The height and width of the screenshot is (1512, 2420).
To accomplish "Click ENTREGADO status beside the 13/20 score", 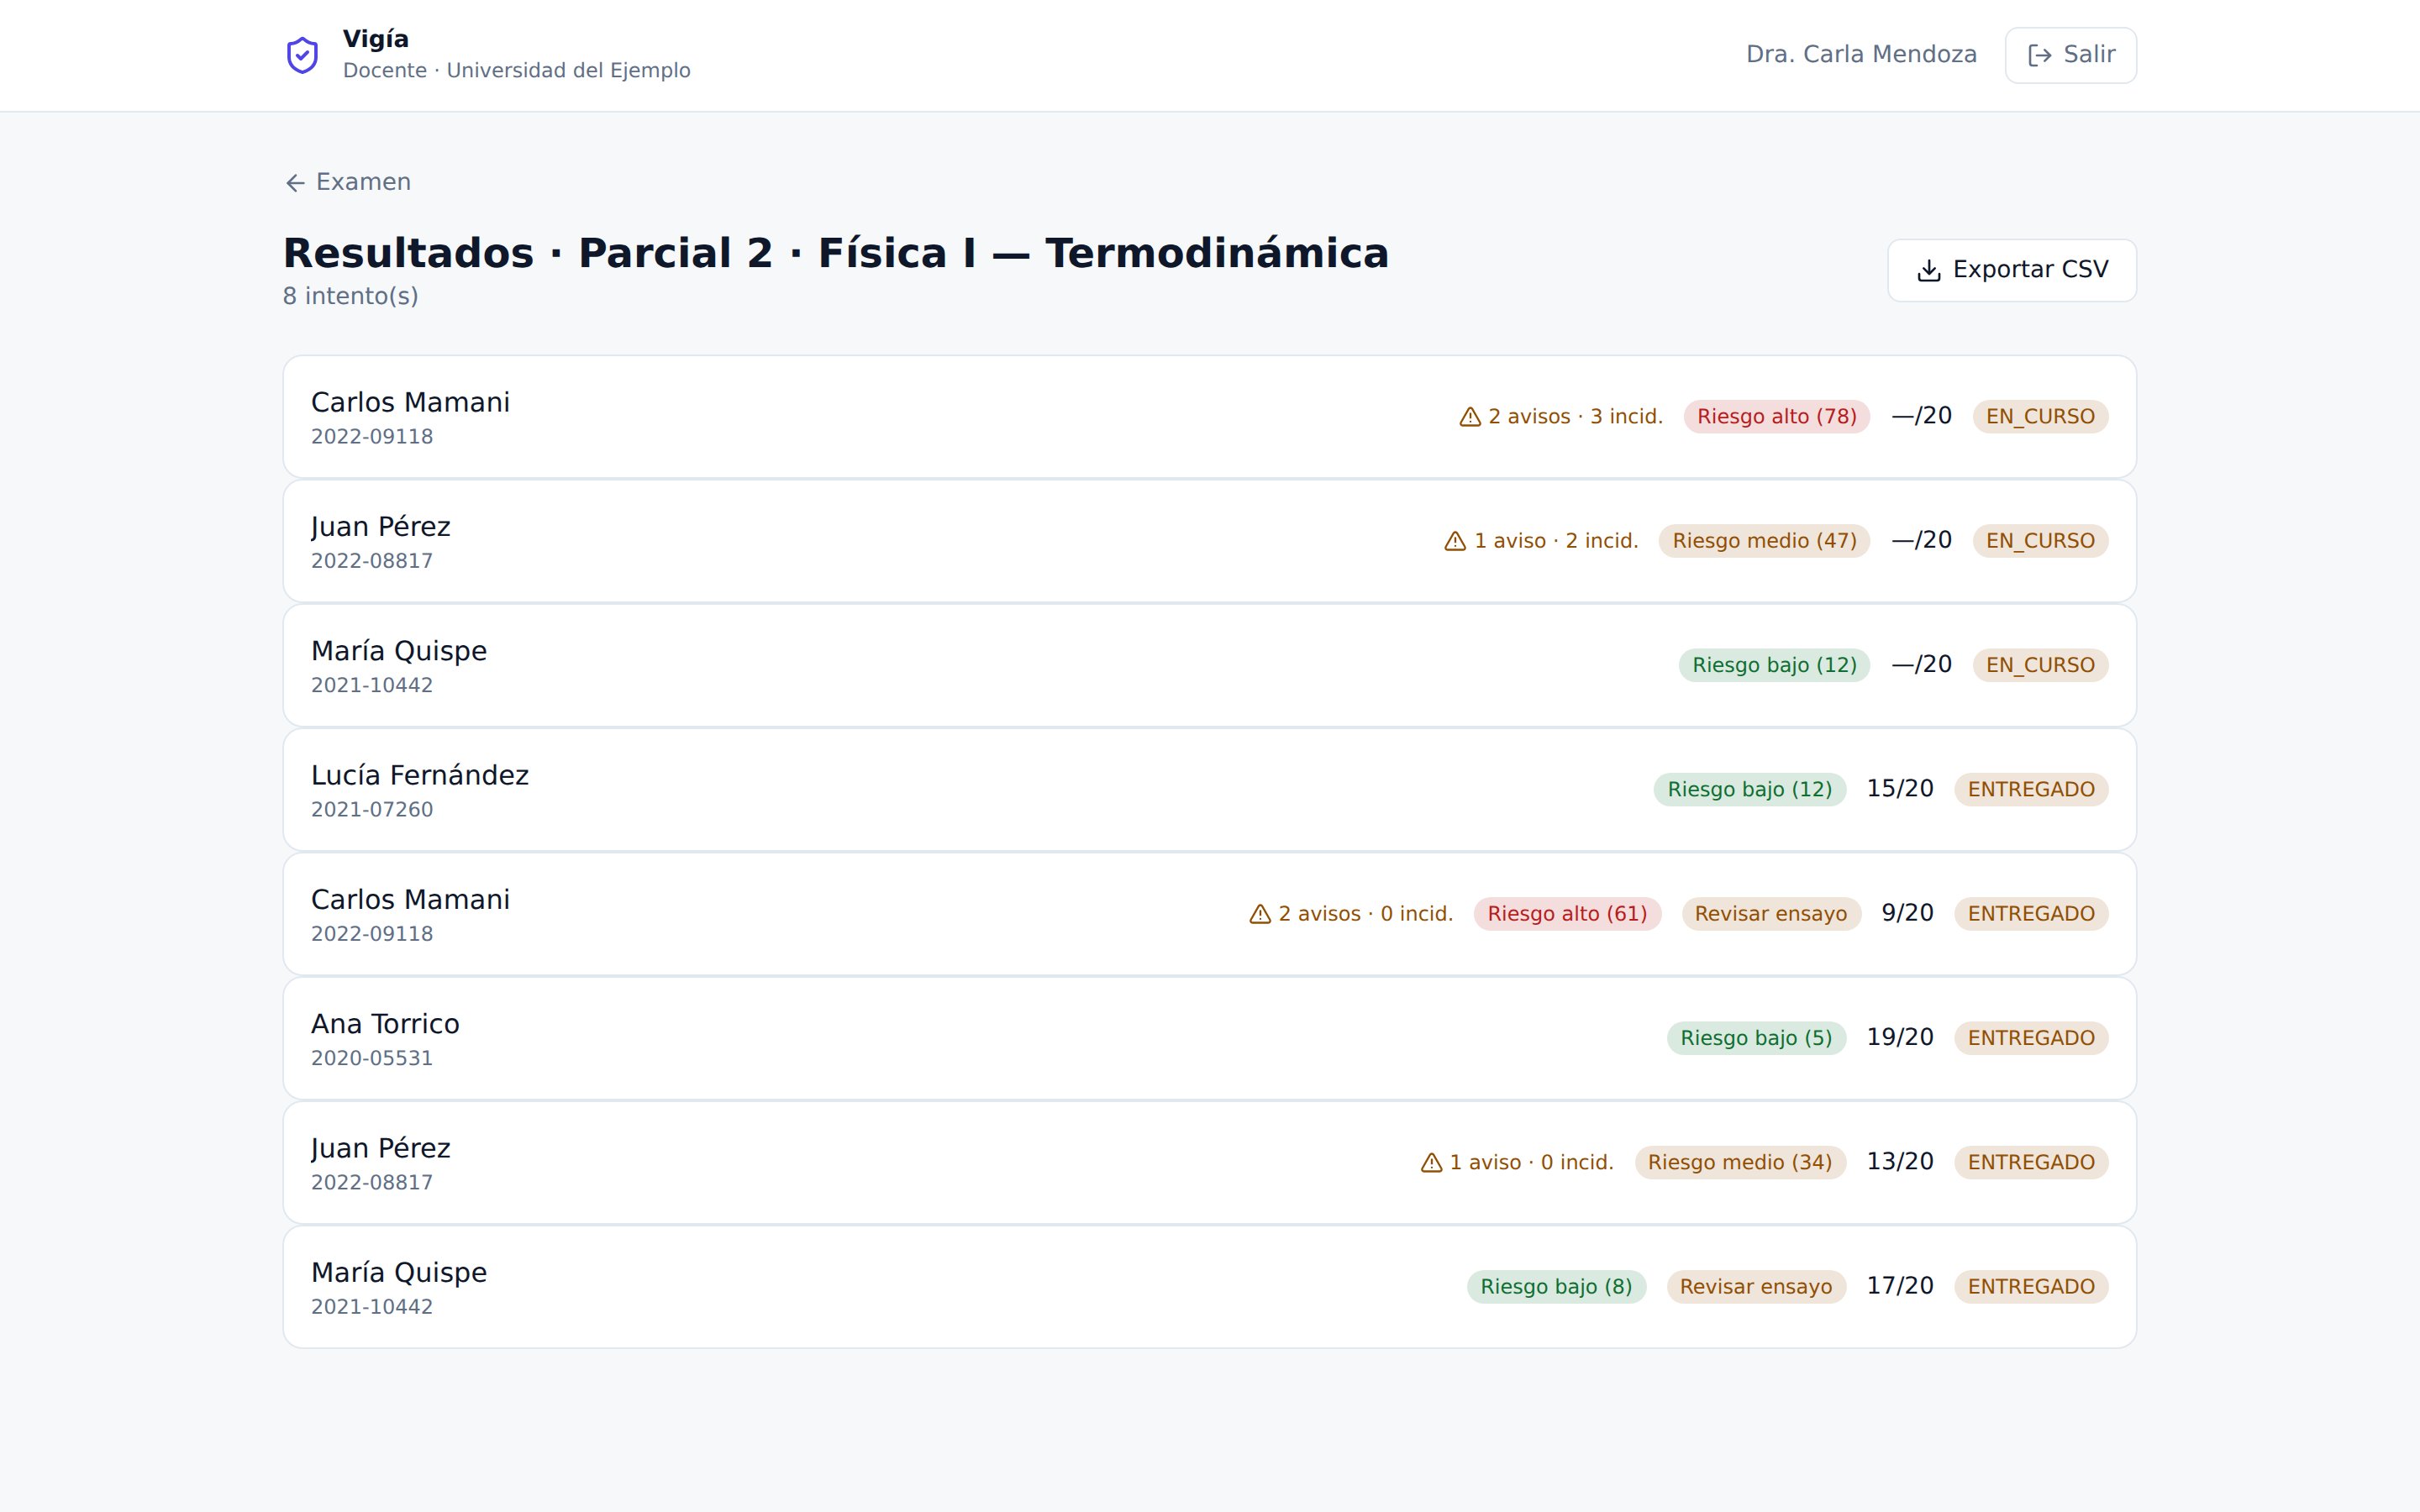I will 2031,1163.
